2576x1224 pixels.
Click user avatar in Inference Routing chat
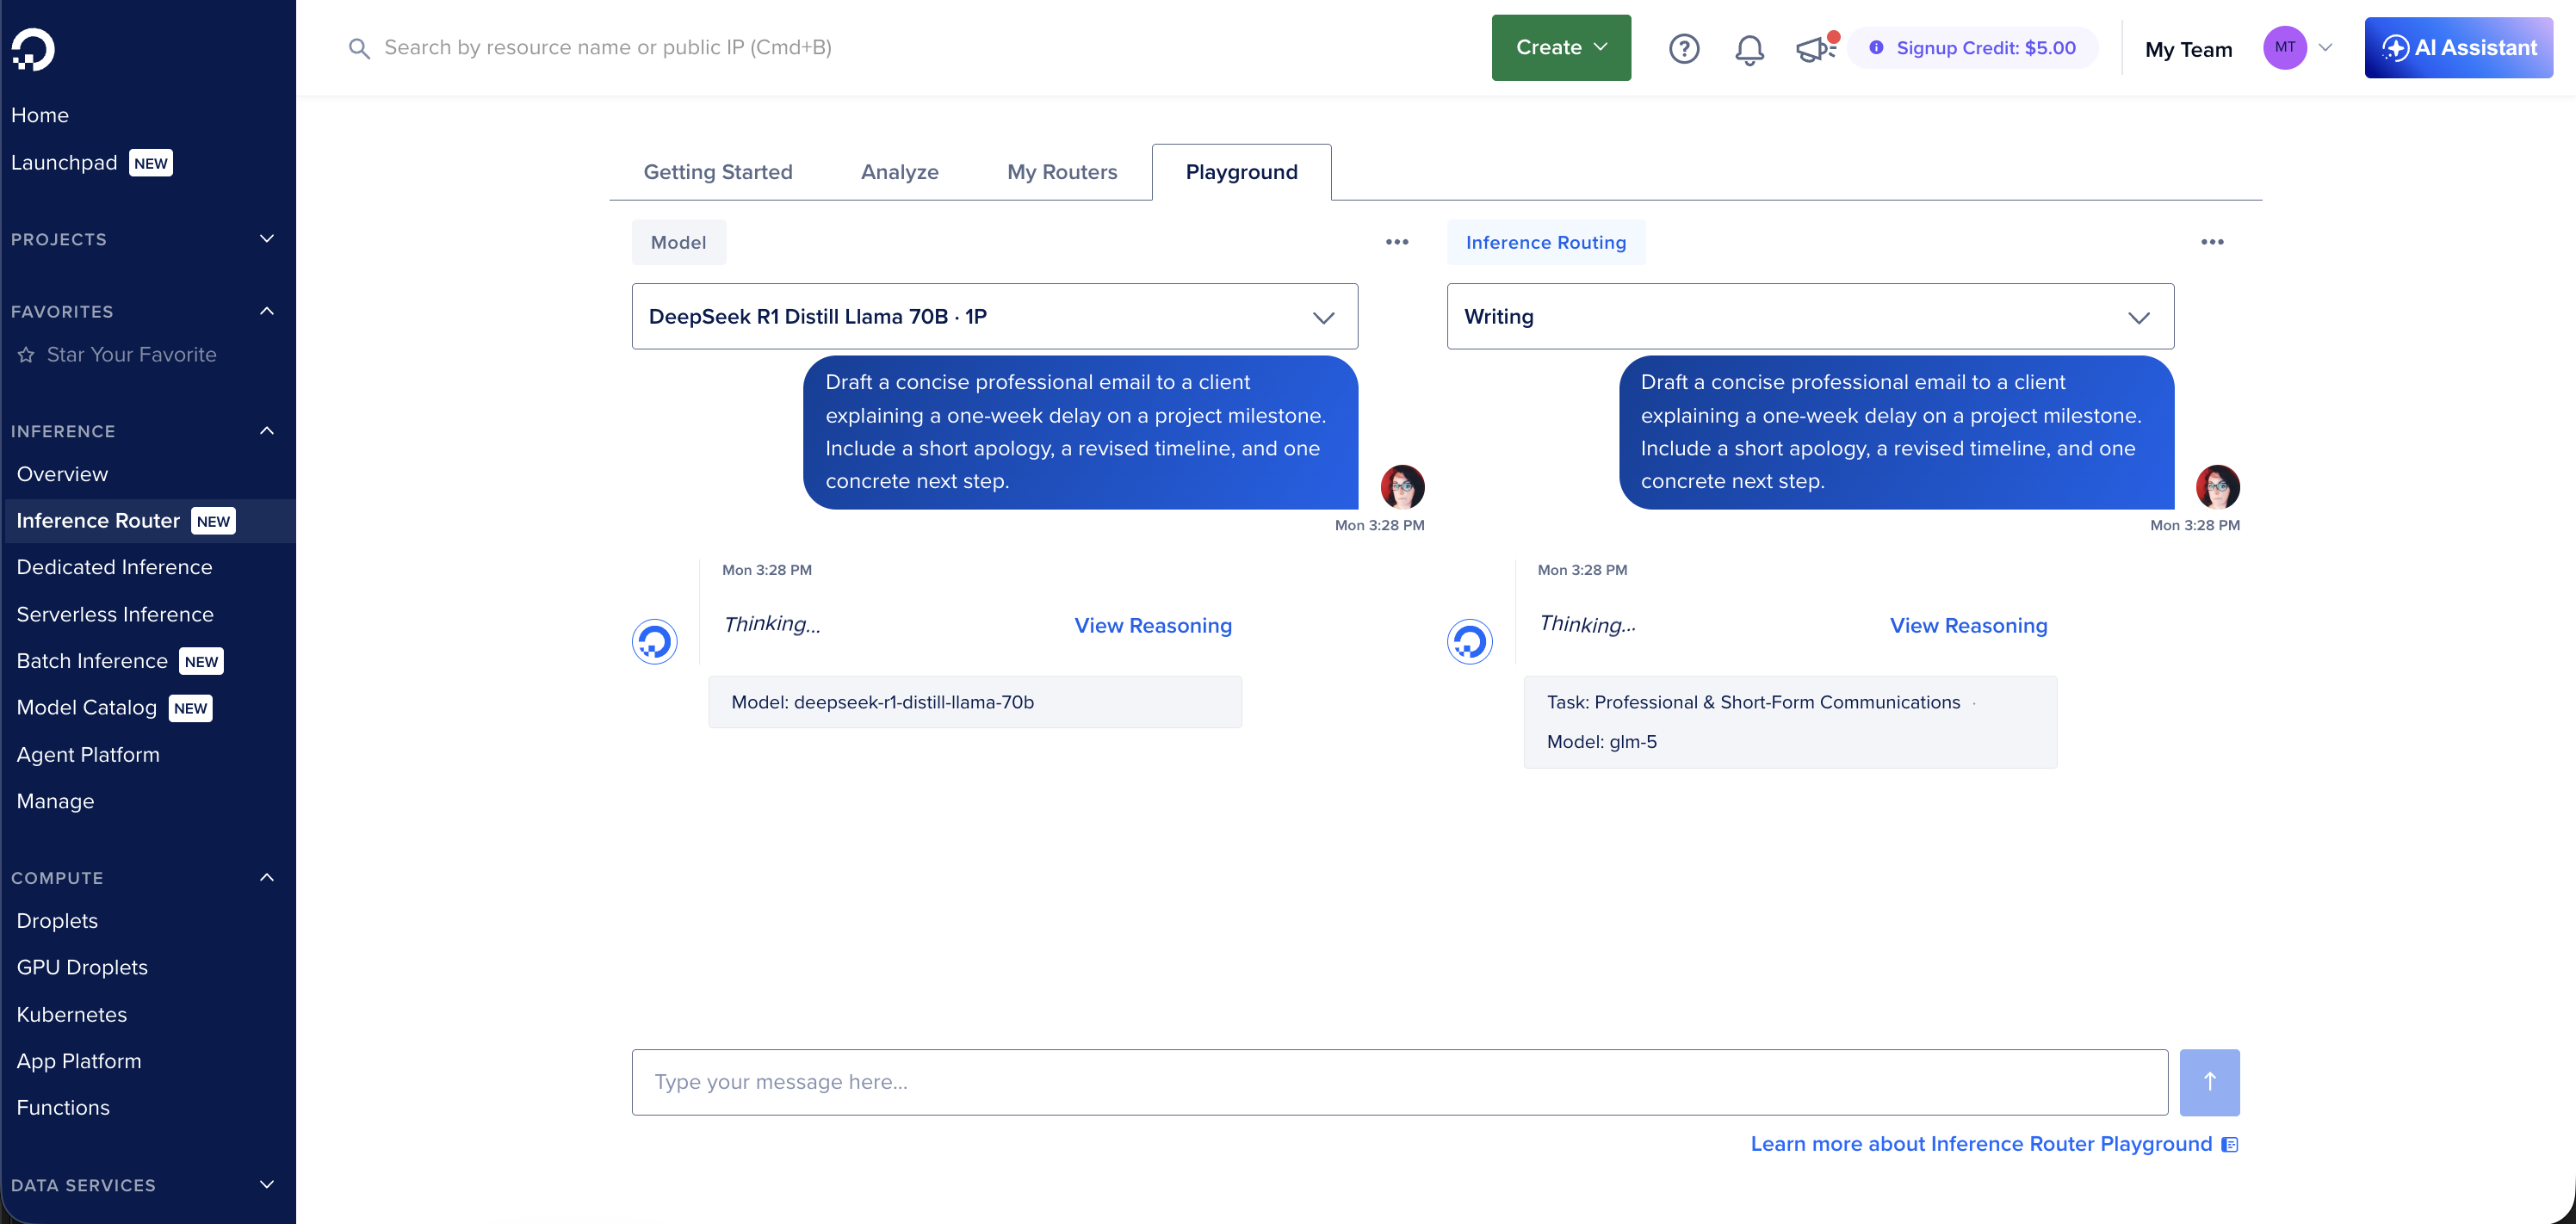[2217, 487]
